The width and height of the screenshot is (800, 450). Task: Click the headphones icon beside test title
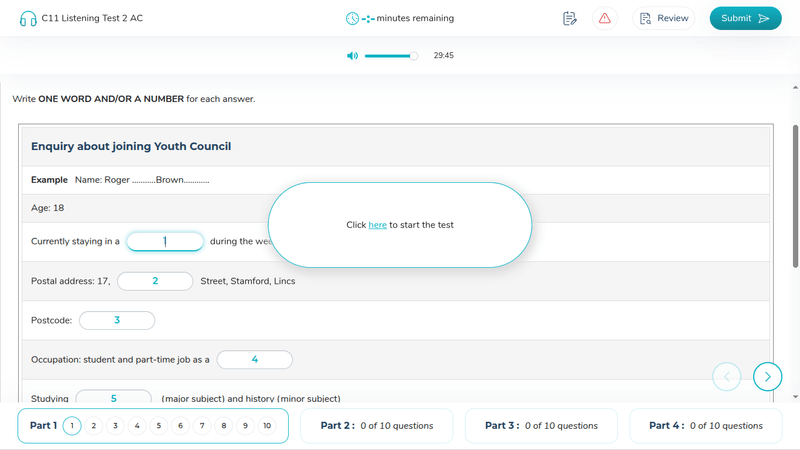[28, 19]
